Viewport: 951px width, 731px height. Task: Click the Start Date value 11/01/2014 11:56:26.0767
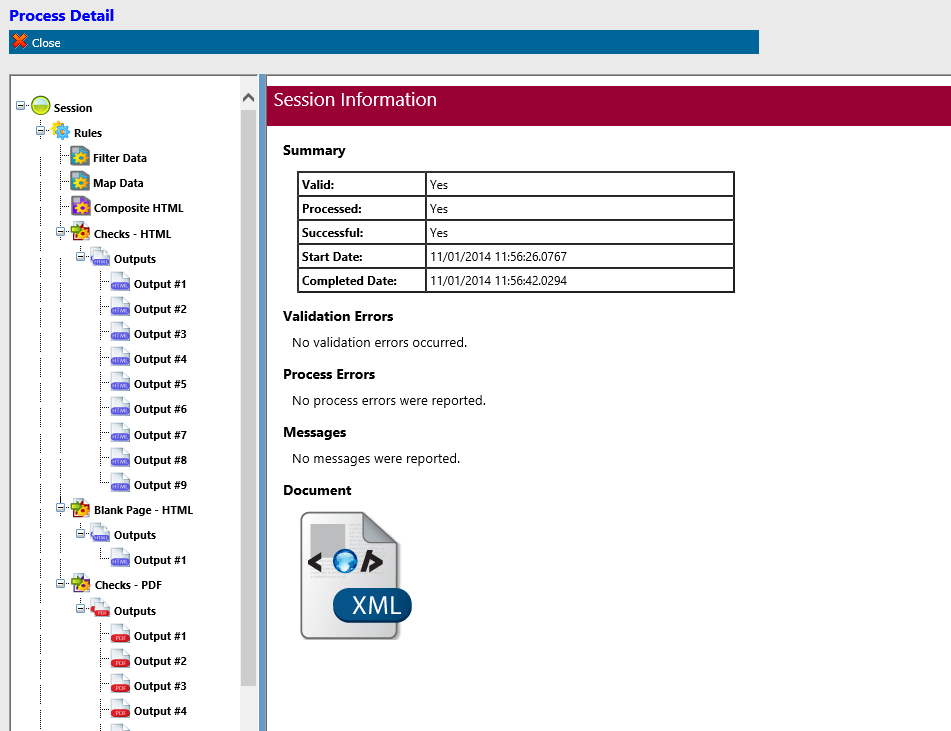[499, 257]
